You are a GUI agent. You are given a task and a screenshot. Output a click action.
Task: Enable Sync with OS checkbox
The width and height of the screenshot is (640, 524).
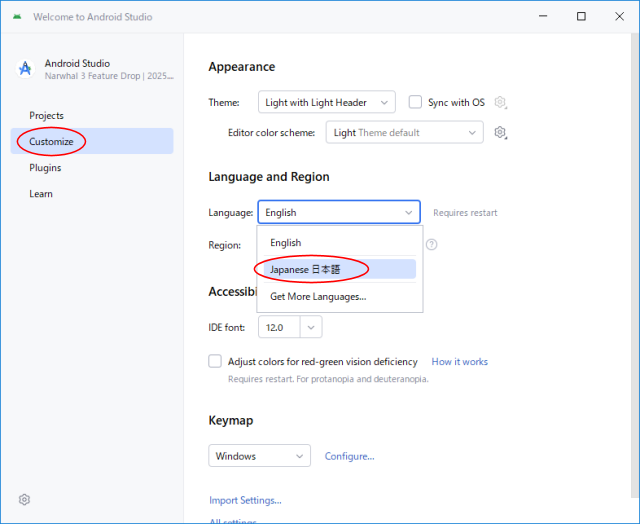coord(415,102)
